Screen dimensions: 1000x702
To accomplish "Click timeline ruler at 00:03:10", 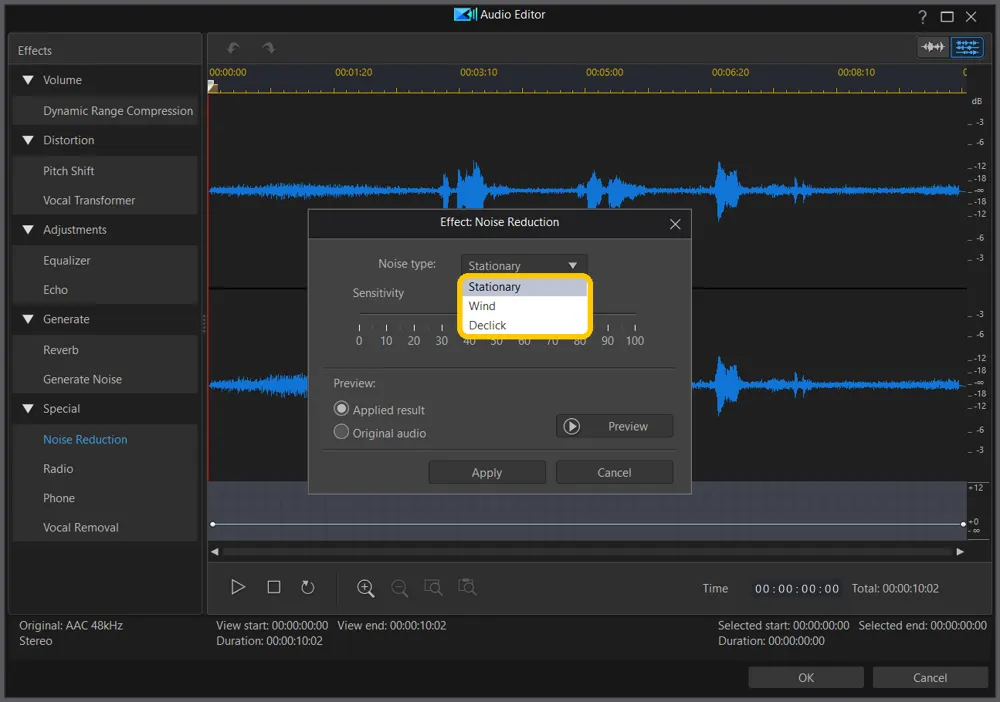I will [x=478, y=73].
